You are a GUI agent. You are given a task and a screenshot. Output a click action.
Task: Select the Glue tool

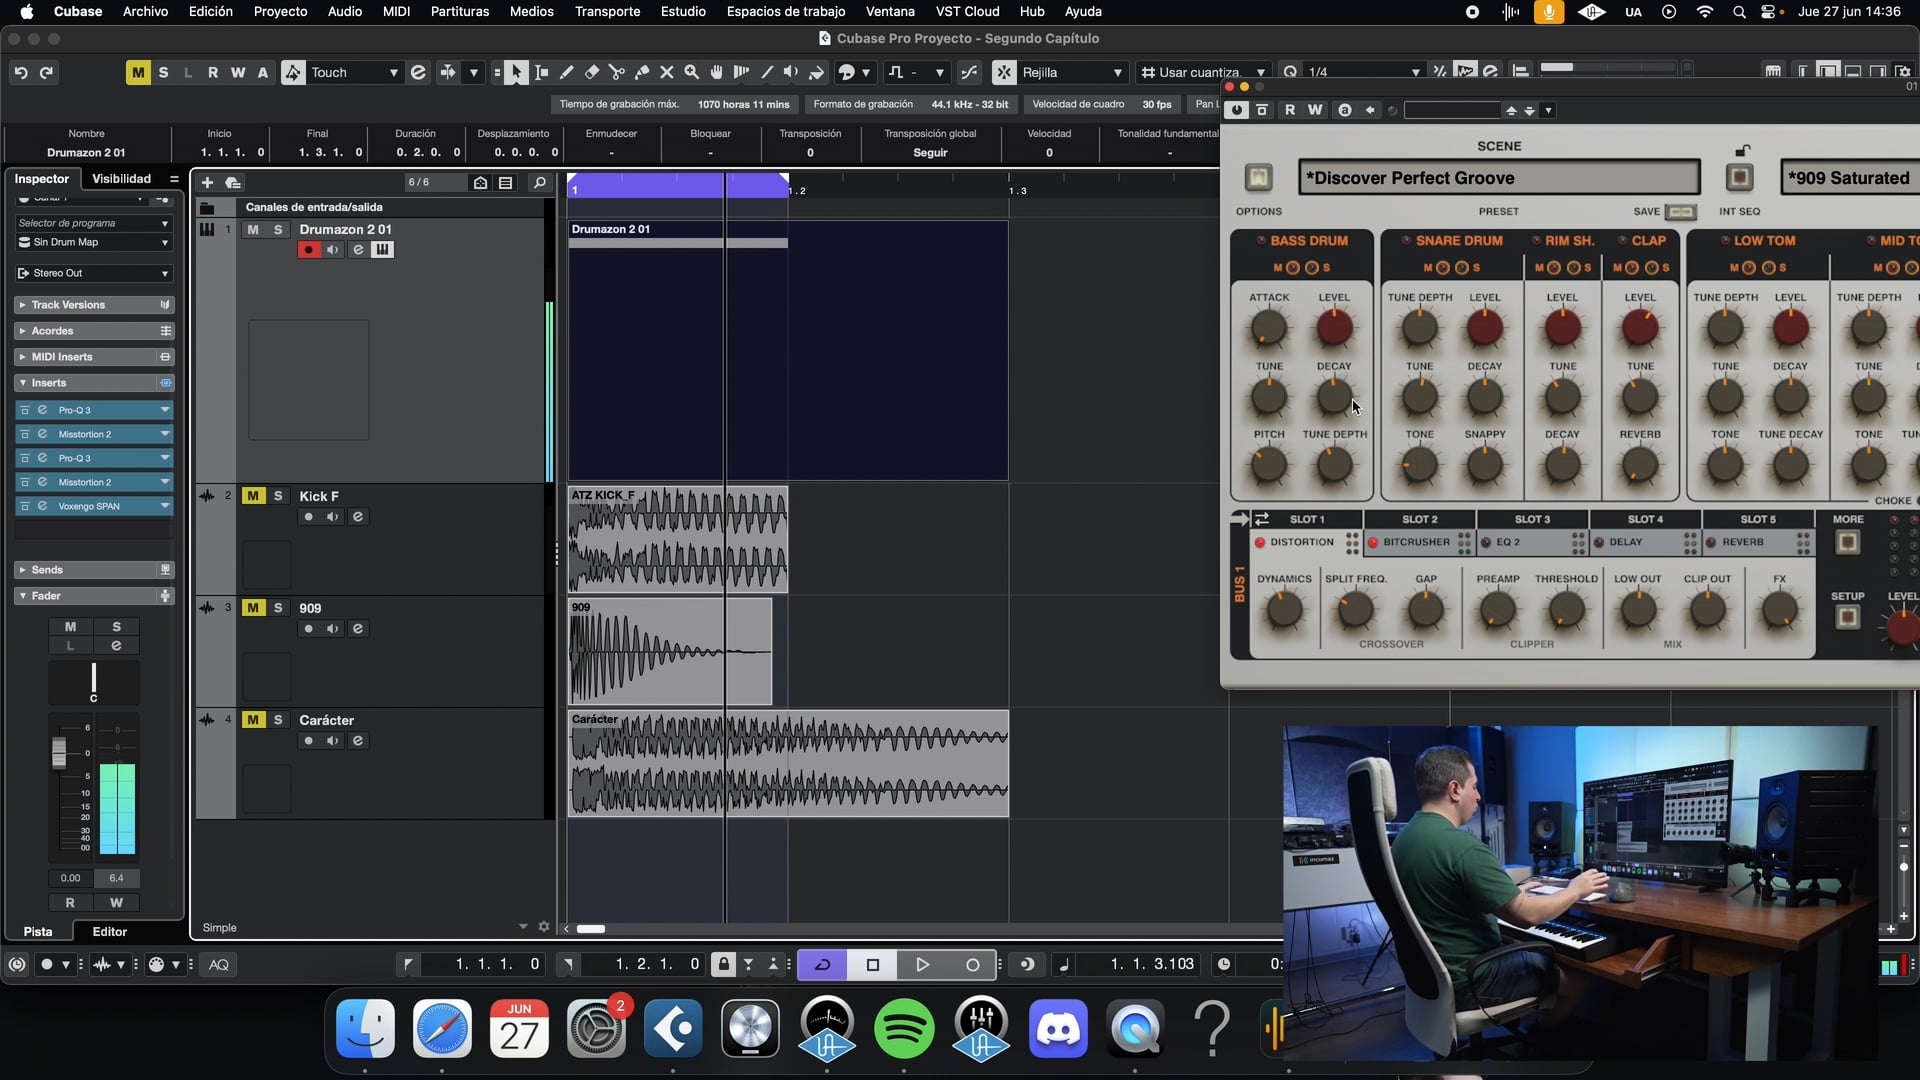click(x=641, y=72)
